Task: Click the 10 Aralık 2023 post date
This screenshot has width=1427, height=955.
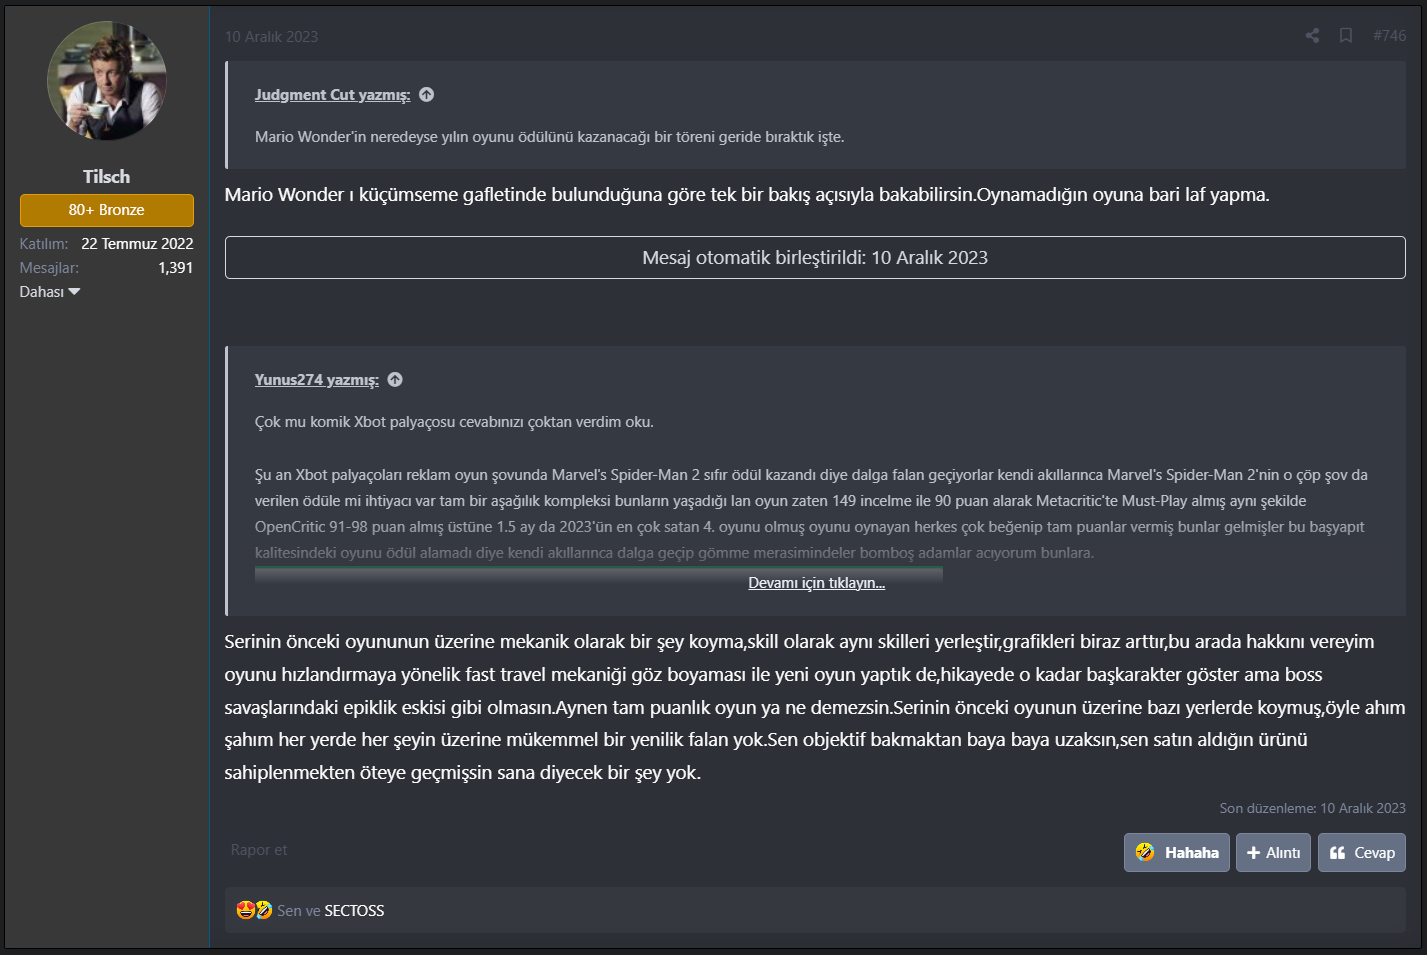Action: (x=271, y=37)
